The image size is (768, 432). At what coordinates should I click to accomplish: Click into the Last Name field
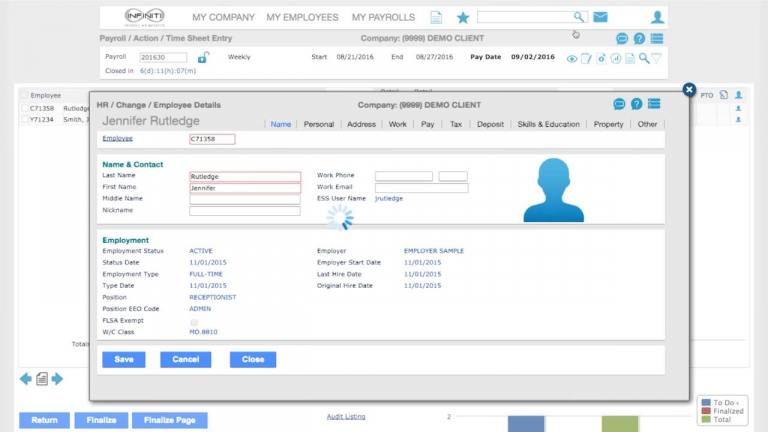245,176
